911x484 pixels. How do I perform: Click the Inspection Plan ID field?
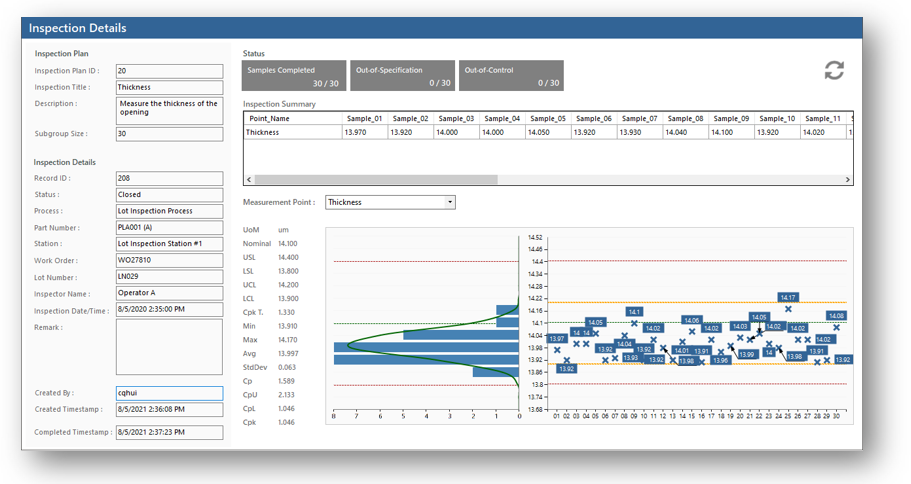point(168,71)
